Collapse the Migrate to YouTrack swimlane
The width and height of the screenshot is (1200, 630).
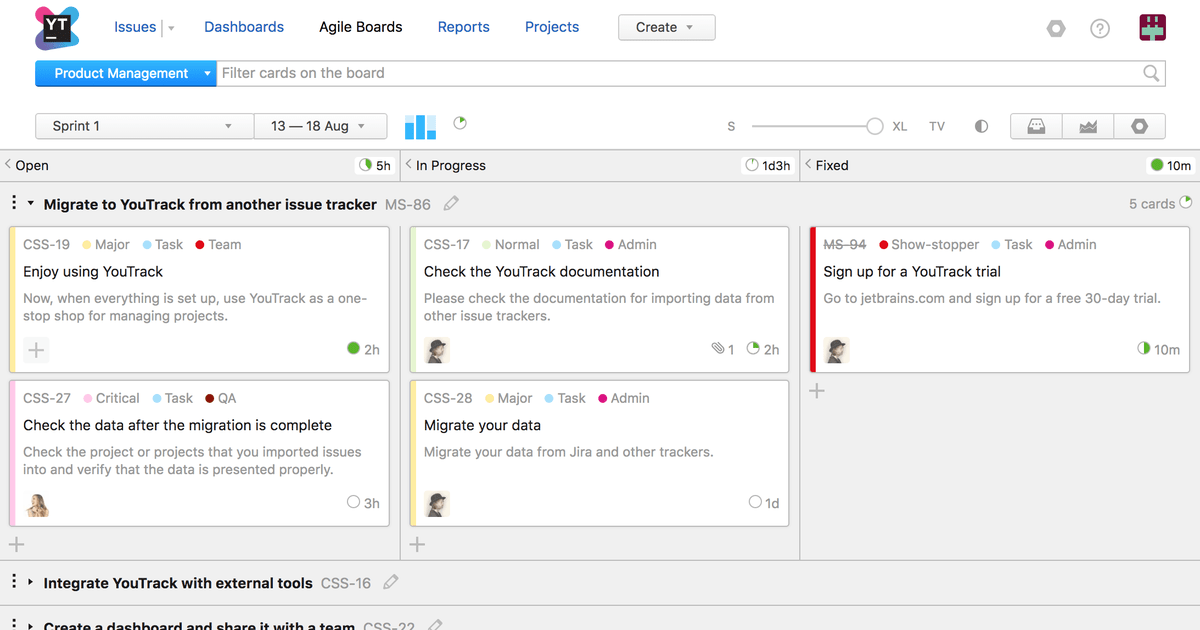[x=31, y=203]
